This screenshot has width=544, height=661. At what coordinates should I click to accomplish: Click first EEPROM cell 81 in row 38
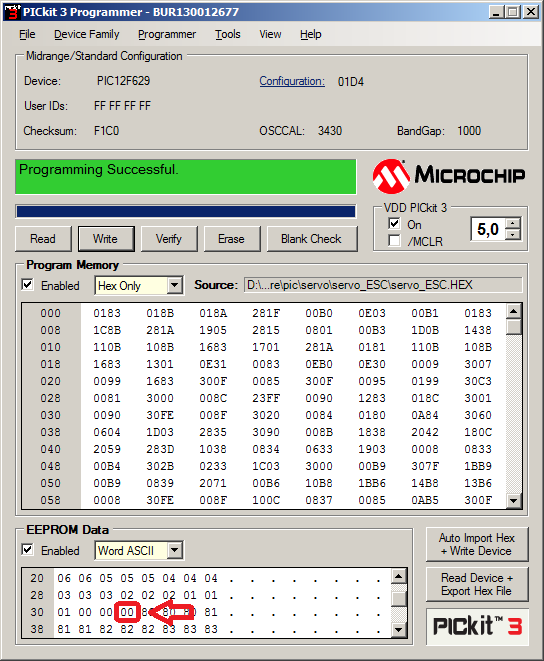click(64, 629)
